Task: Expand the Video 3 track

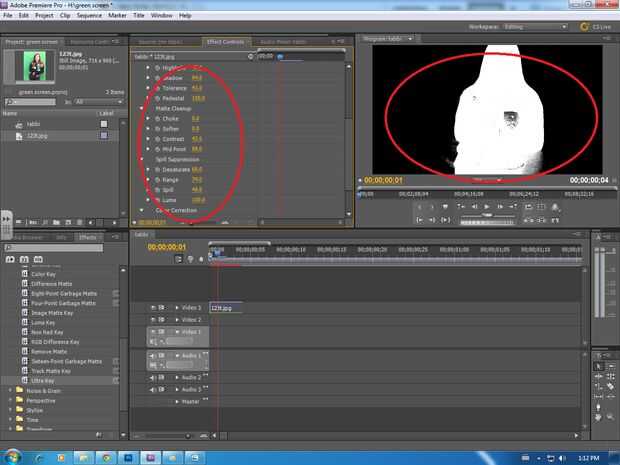Action: [x=177, y=308]
